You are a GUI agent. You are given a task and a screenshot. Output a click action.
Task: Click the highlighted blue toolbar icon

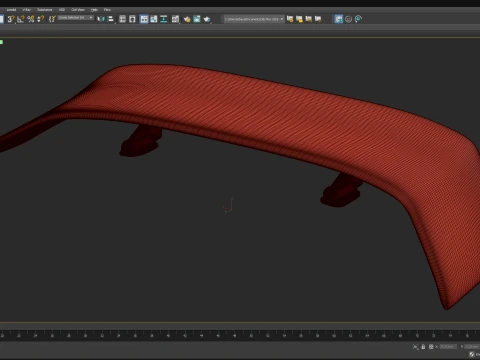tap(339, 19)
